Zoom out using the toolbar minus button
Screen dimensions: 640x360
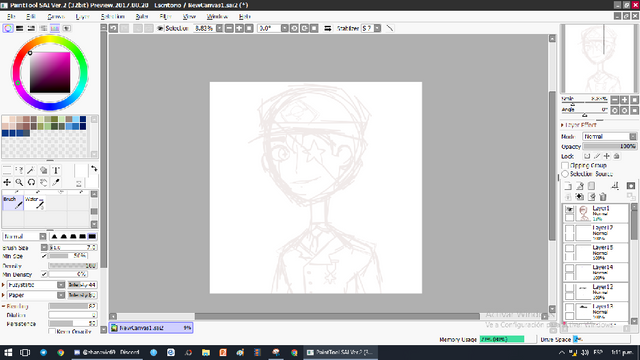pyautogui.click(x=229, y=28)
